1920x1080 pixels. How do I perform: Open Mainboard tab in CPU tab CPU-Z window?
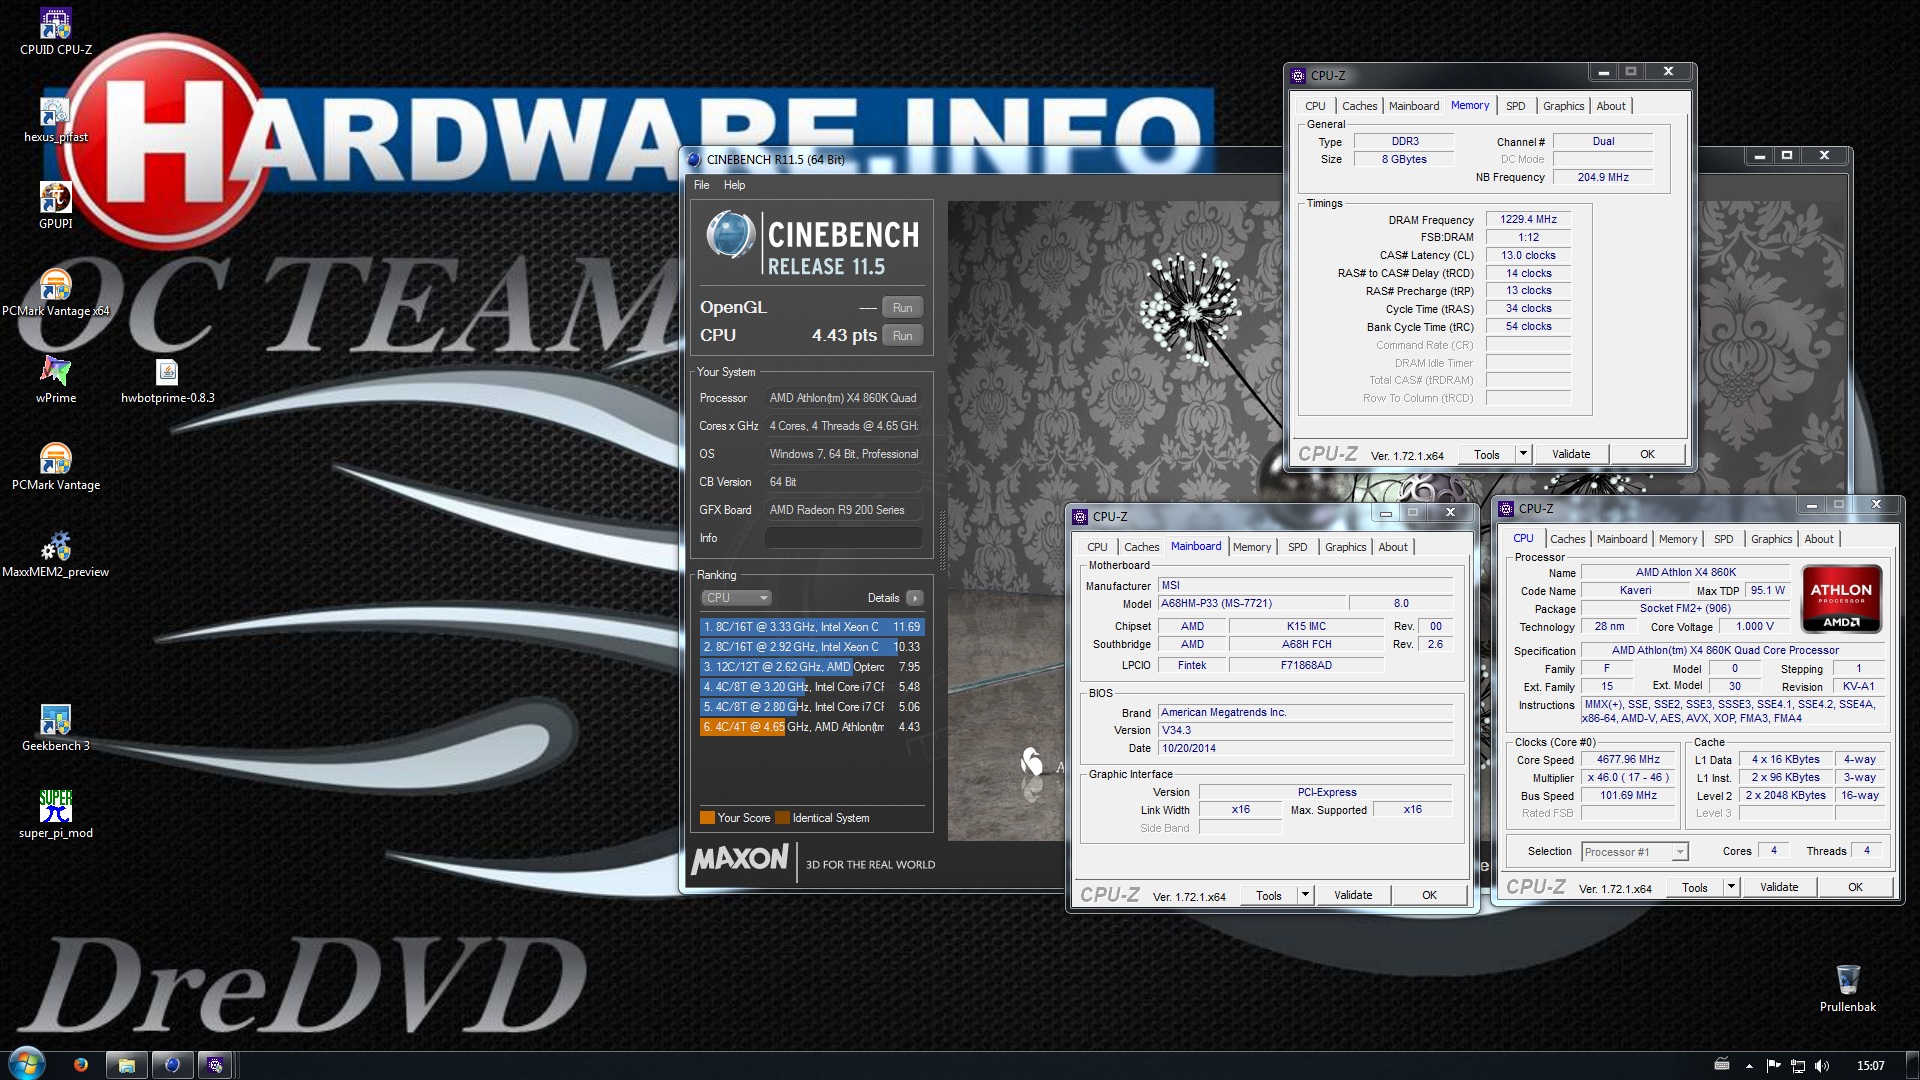tap(1621, 539)
